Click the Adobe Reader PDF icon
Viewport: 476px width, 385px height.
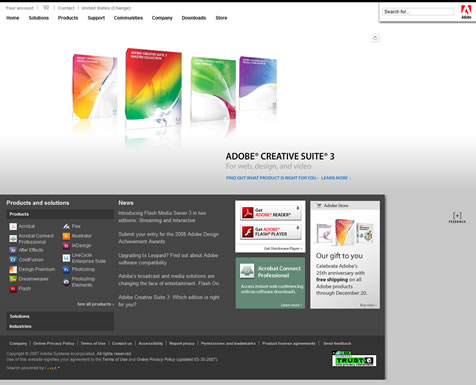[248, 212]
